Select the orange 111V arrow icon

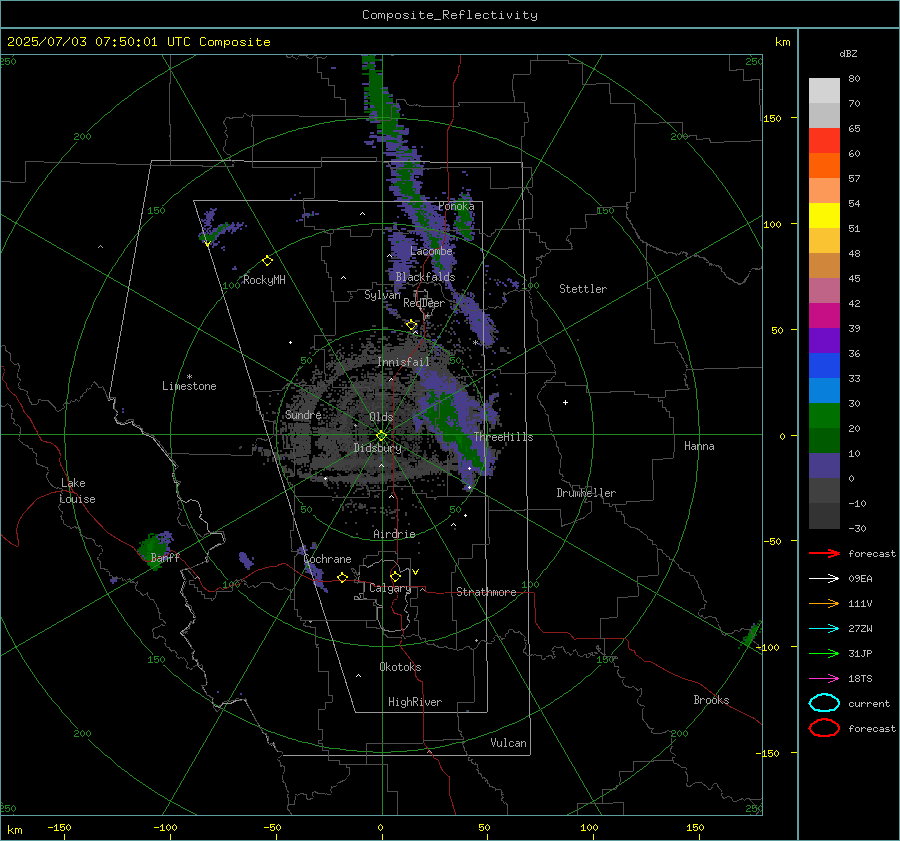coord(824,603)
